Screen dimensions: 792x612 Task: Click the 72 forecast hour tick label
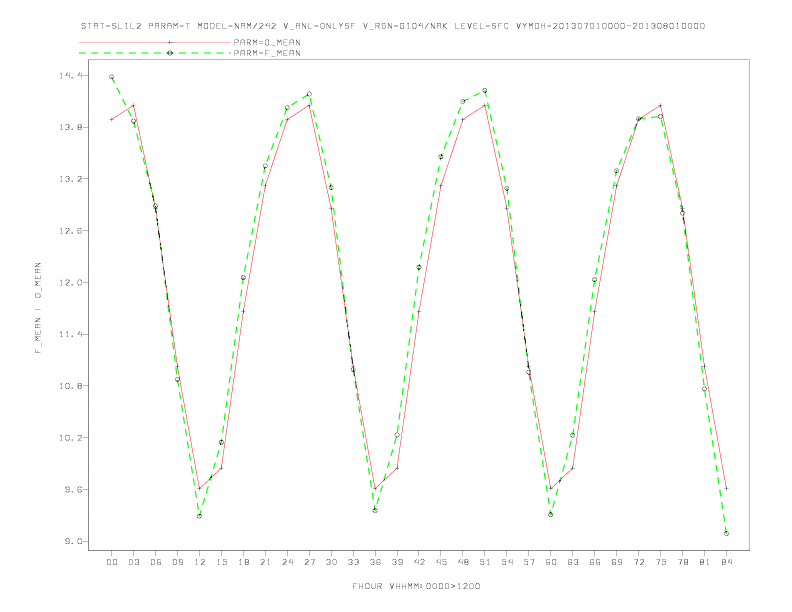click(x=639, y=562)
